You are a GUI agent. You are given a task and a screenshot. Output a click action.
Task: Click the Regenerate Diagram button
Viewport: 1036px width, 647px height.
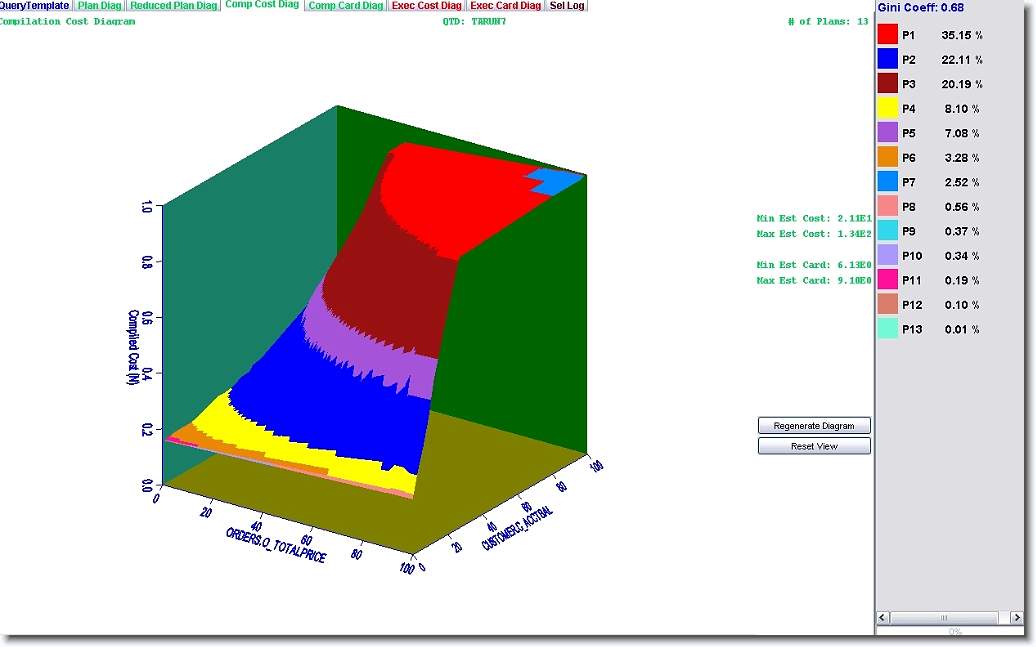pyautogui.click(x=814, y=426)
